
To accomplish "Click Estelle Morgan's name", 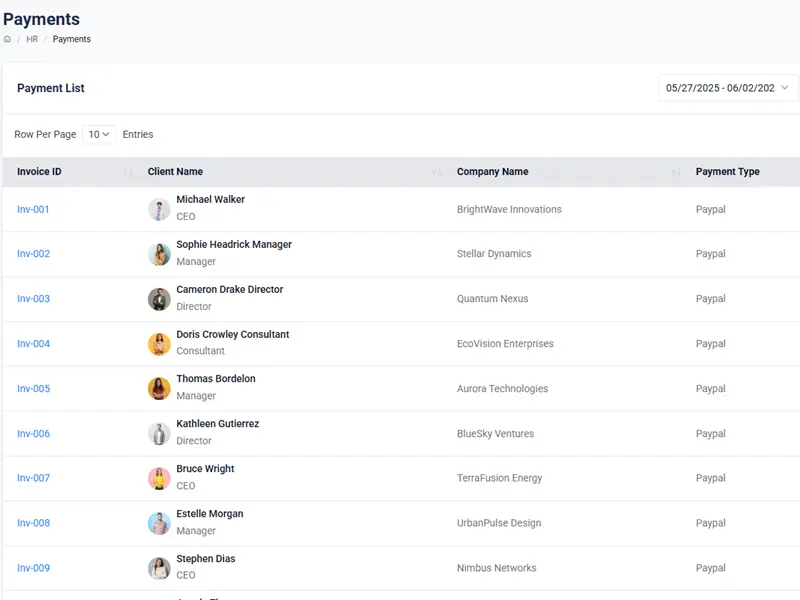I will [210, 514].
